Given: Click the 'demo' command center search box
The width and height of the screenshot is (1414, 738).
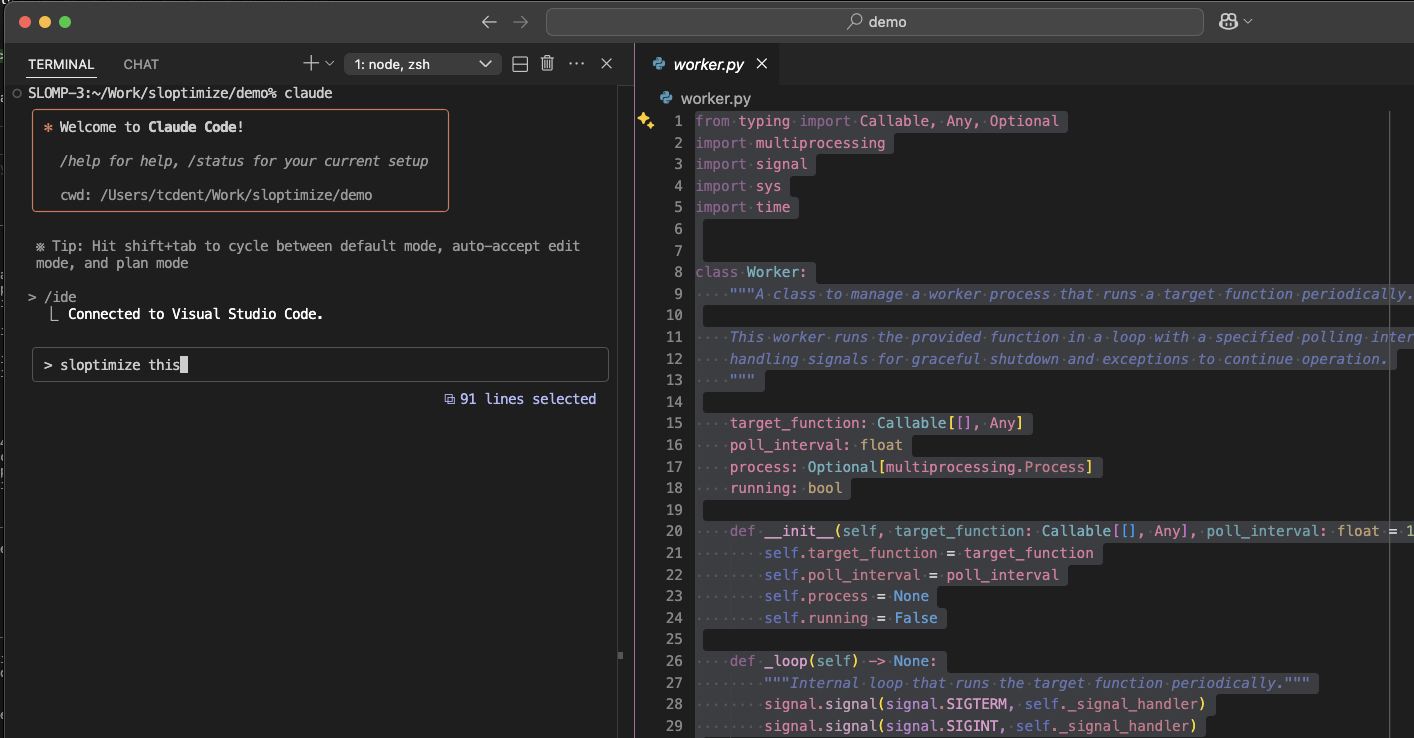Looking at the screenshot, I should (874, 22).
